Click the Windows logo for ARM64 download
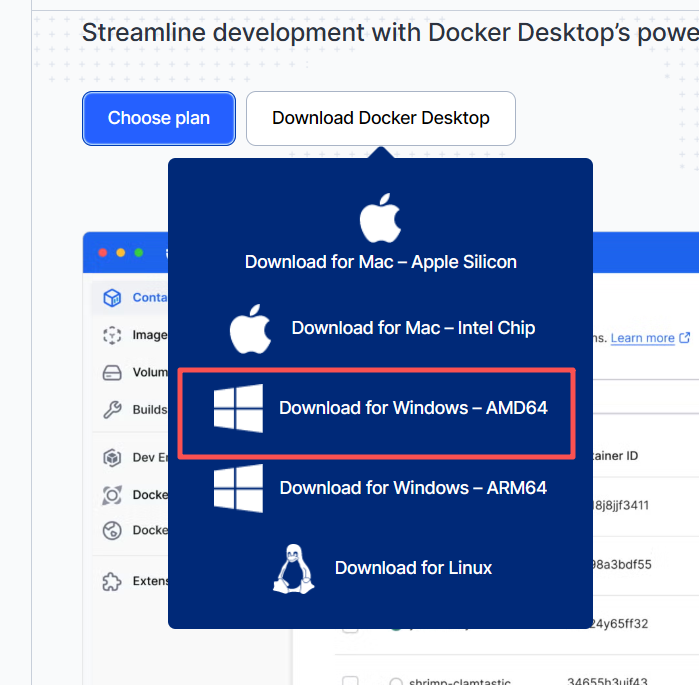 [x=238, y=488]
